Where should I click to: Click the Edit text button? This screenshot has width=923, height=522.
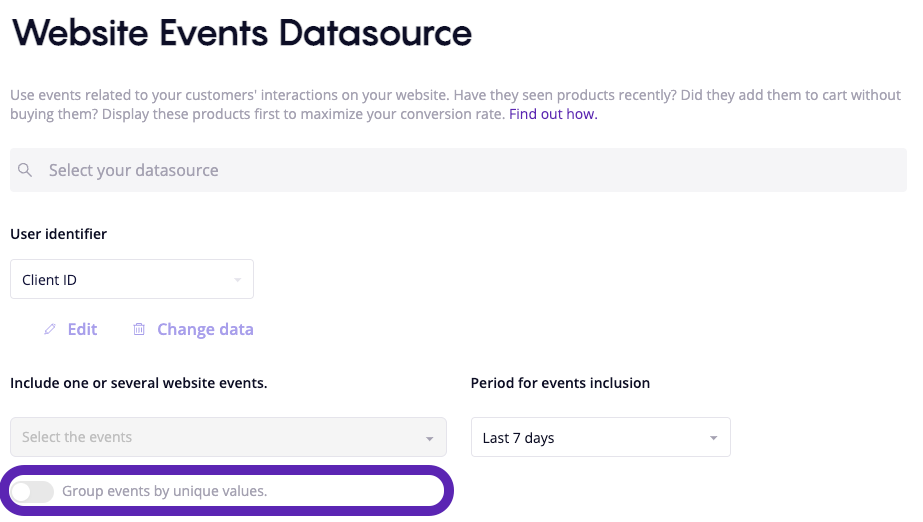click(x=82, y=329)
